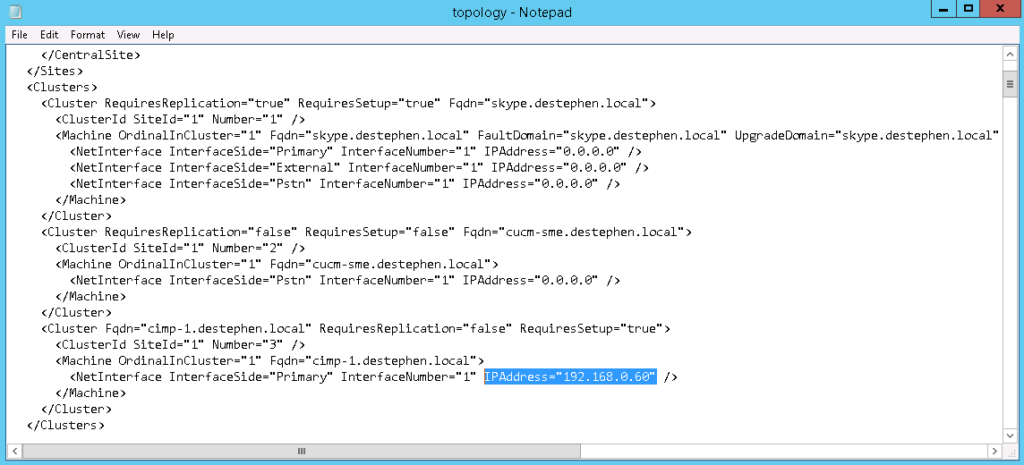Click the NetInterface line with InterfaceSide="External"
Viewport: 1024px width, 465px height.
click(359, 168)
